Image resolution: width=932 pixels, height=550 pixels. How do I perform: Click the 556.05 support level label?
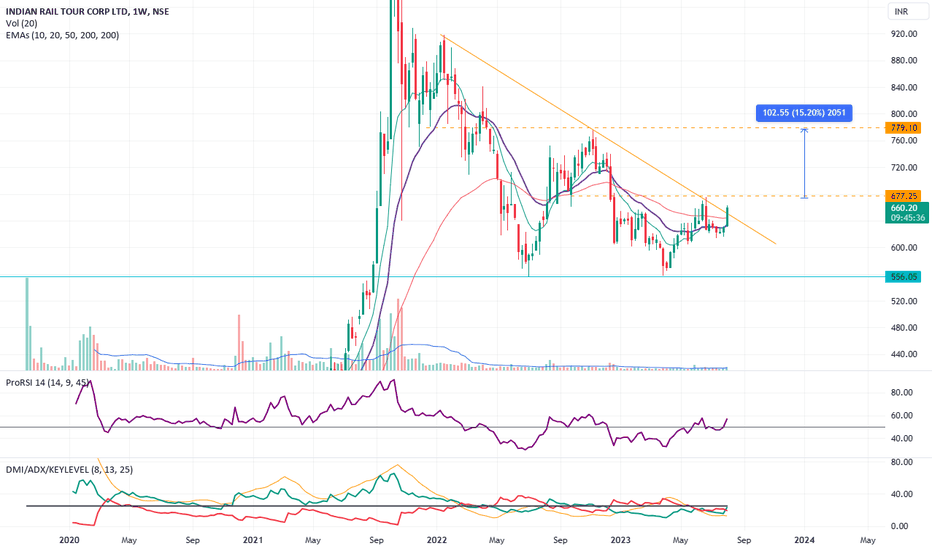(x=903, y=276)
